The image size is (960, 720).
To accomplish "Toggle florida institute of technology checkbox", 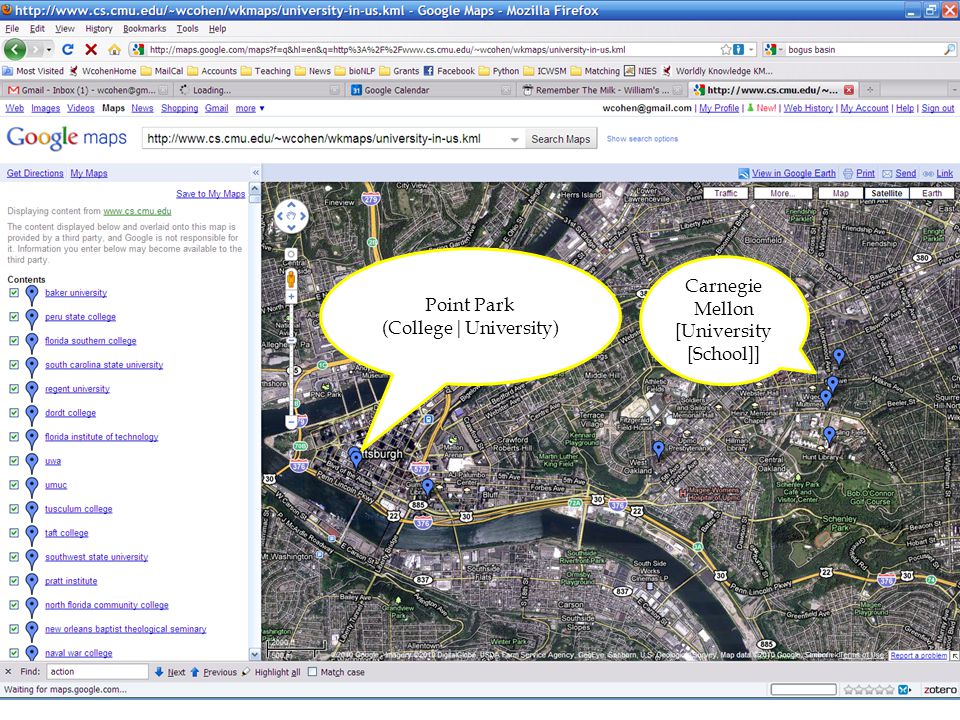I will coord(14,437).
